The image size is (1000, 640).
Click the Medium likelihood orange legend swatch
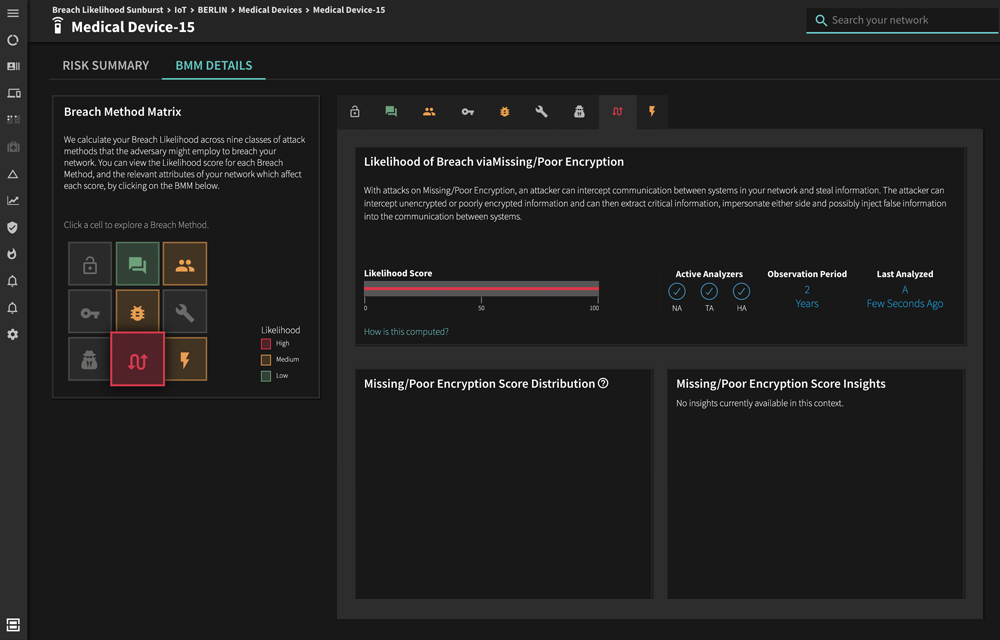pyautogui.click(x=266, y=360)
